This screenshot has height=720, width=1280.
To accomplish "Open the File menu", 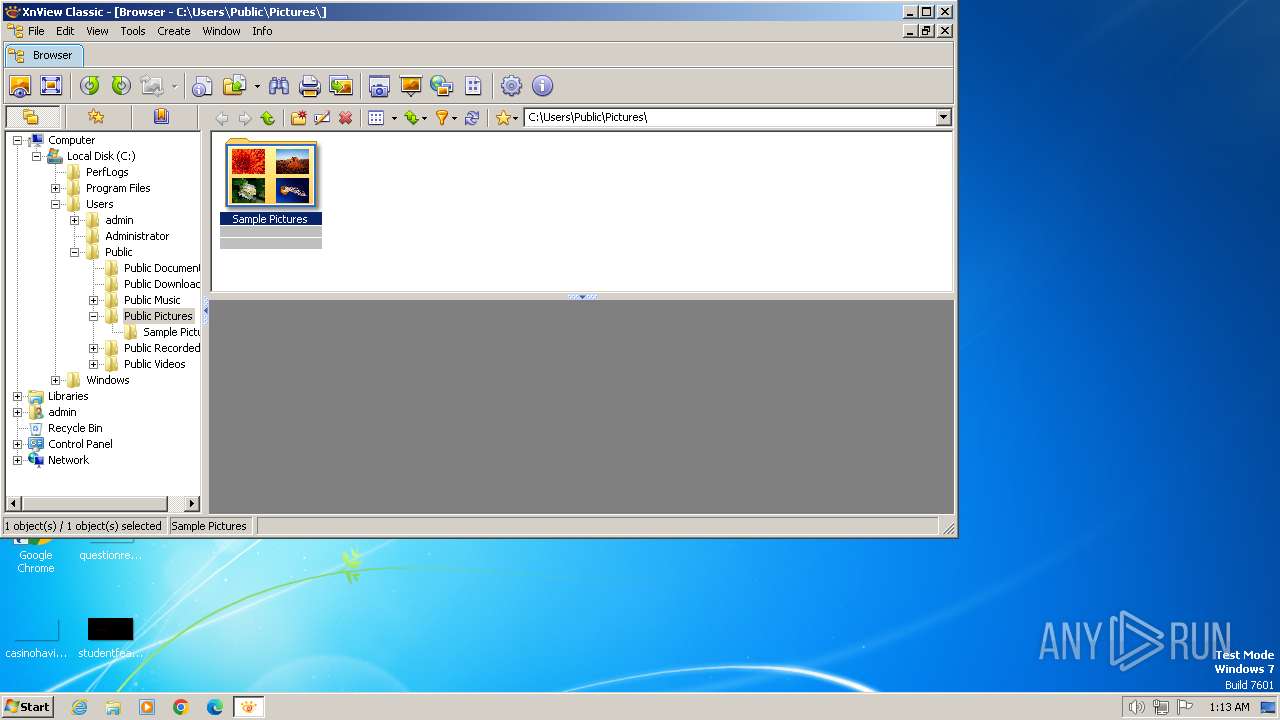I will (36, 31).
